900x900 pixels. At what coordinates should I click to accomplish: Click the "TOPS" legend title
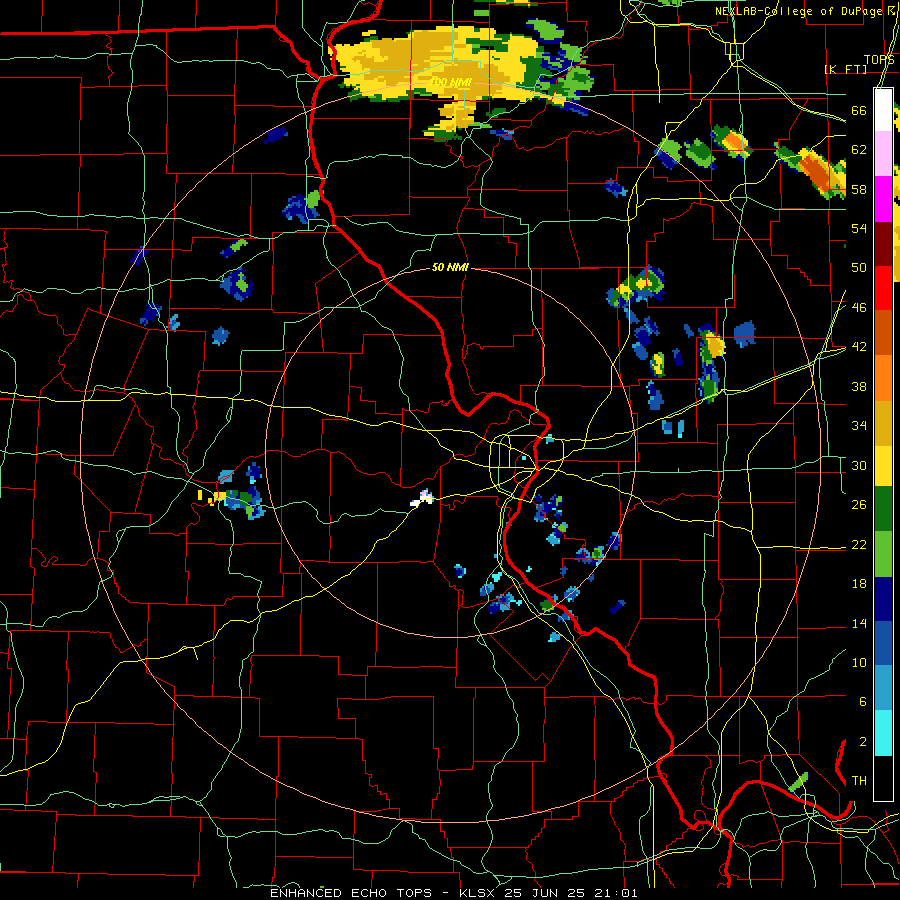pyautogui.click(x=879, y=60)
